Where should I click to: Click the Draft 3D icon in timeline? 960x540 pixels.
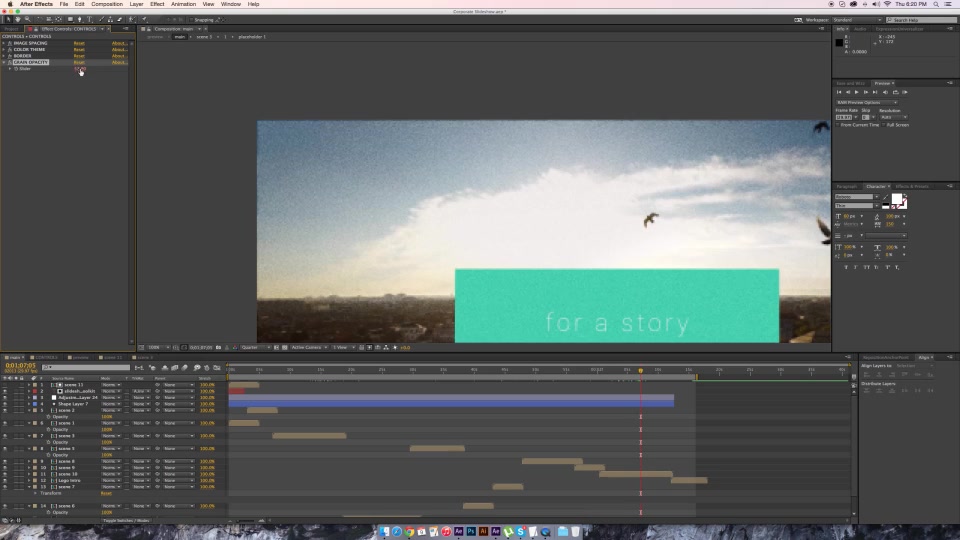[152, 368]
